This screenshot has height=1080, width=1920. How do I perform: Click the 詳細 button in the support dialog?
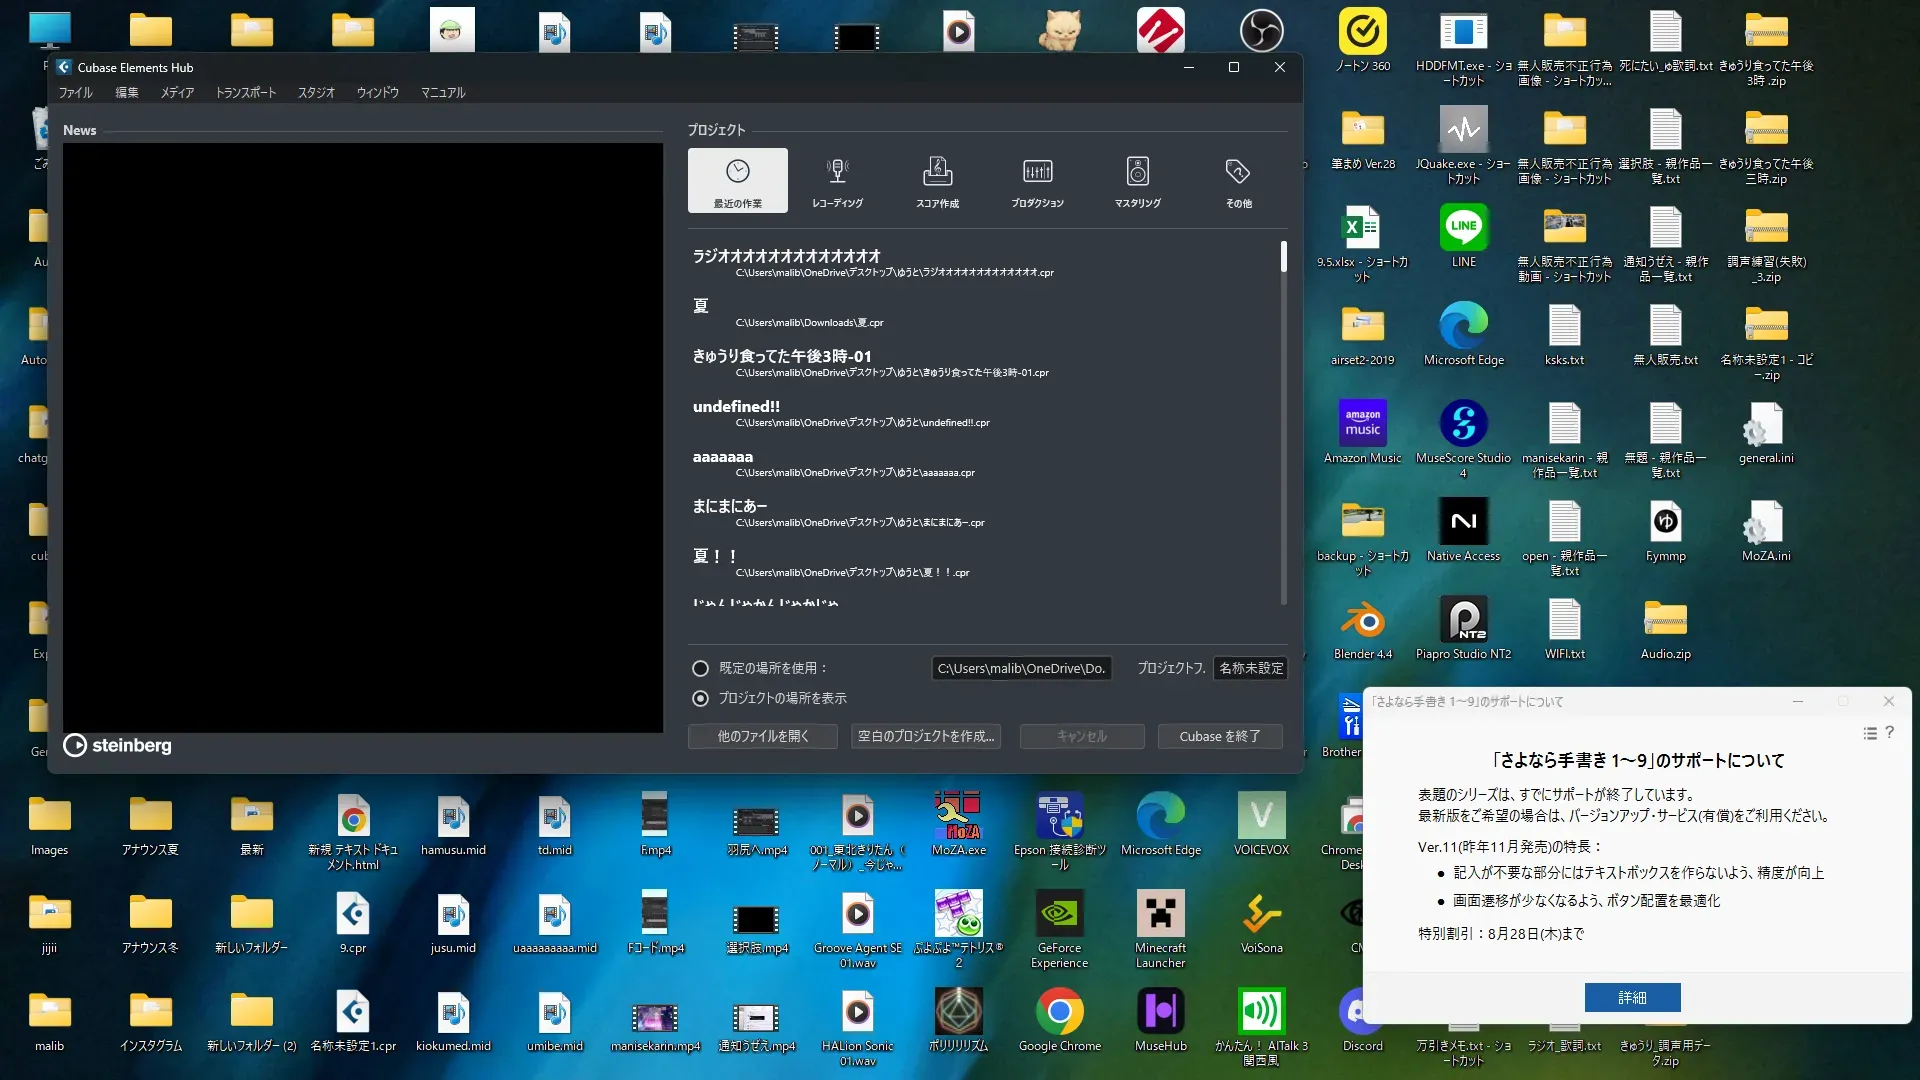point(1632,997)
